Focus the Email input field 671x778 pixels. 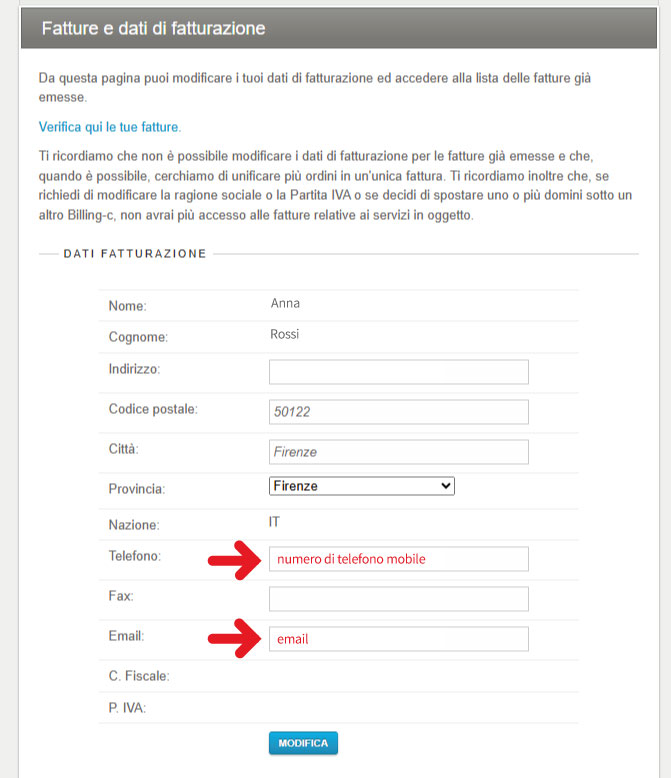[x=398, y=639]
